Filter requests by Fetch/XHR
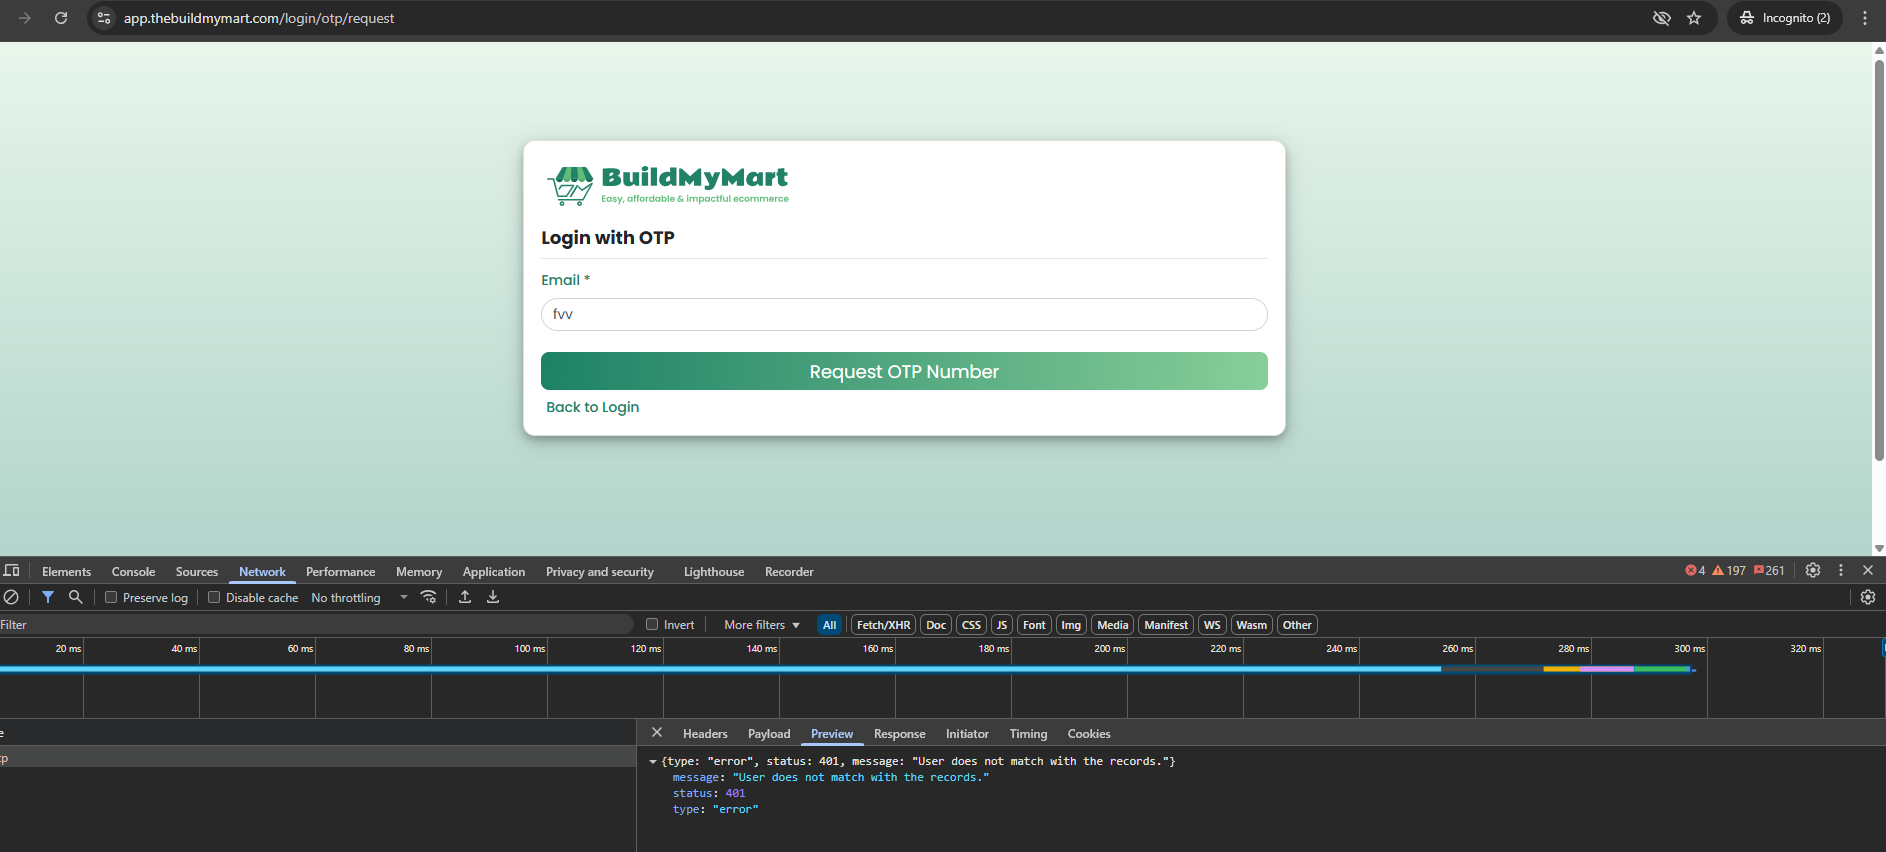Viewport: 1886px width, 852px height. 883,625
